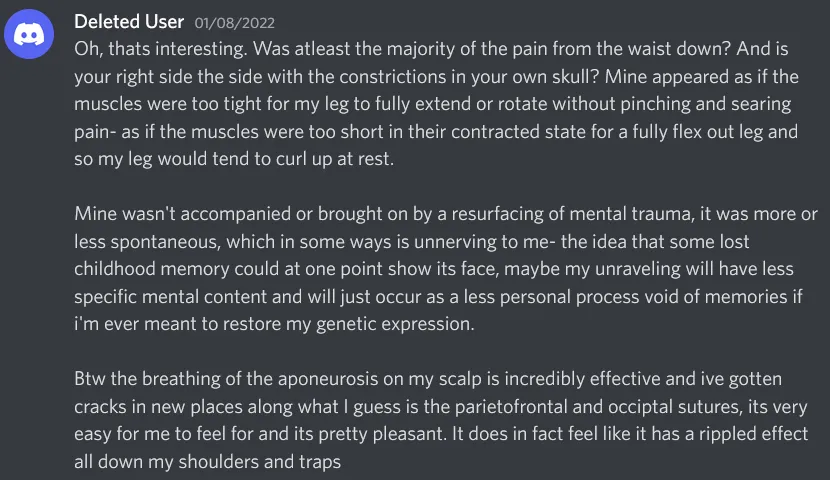Click the opening words "Oh, thats interesting."
The width and height of the screenshot is (830, 480).
tap(160, 49)
